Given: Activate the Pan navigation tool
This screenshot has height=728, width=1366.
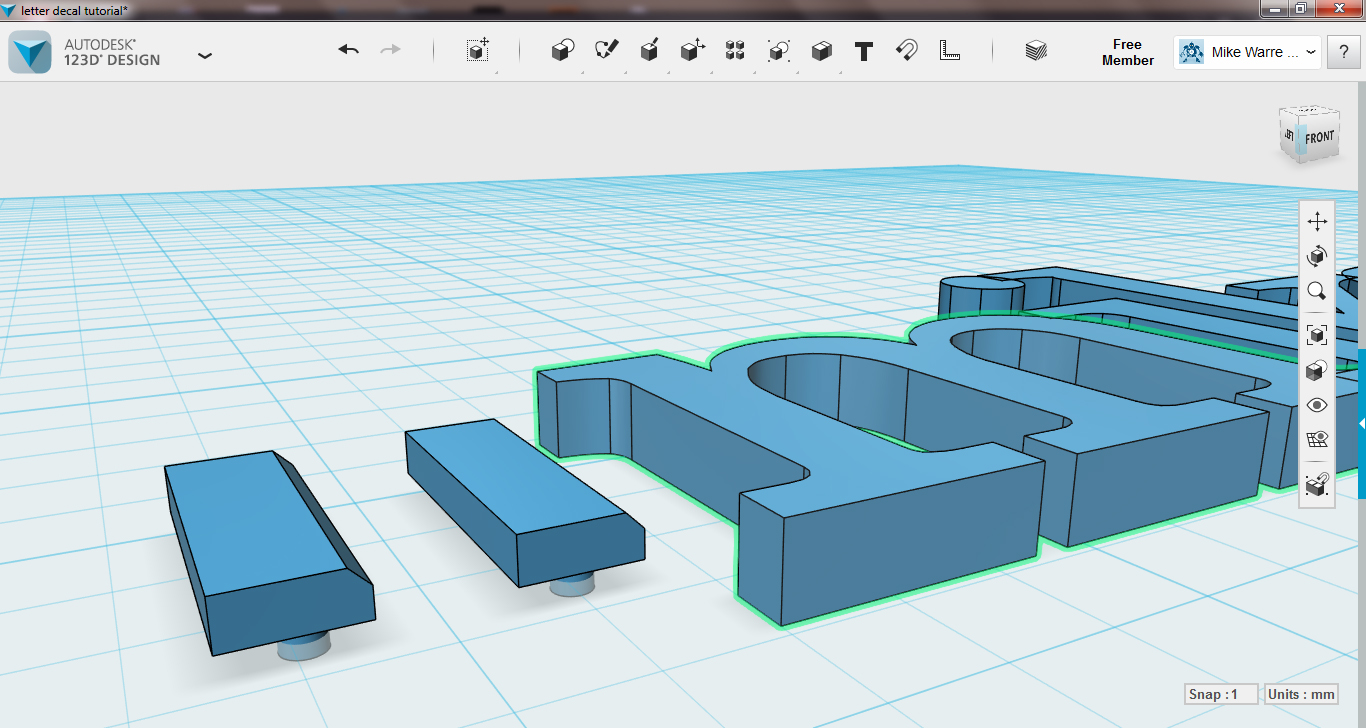Looking at the screenshot, I should tap(1317, 222).
